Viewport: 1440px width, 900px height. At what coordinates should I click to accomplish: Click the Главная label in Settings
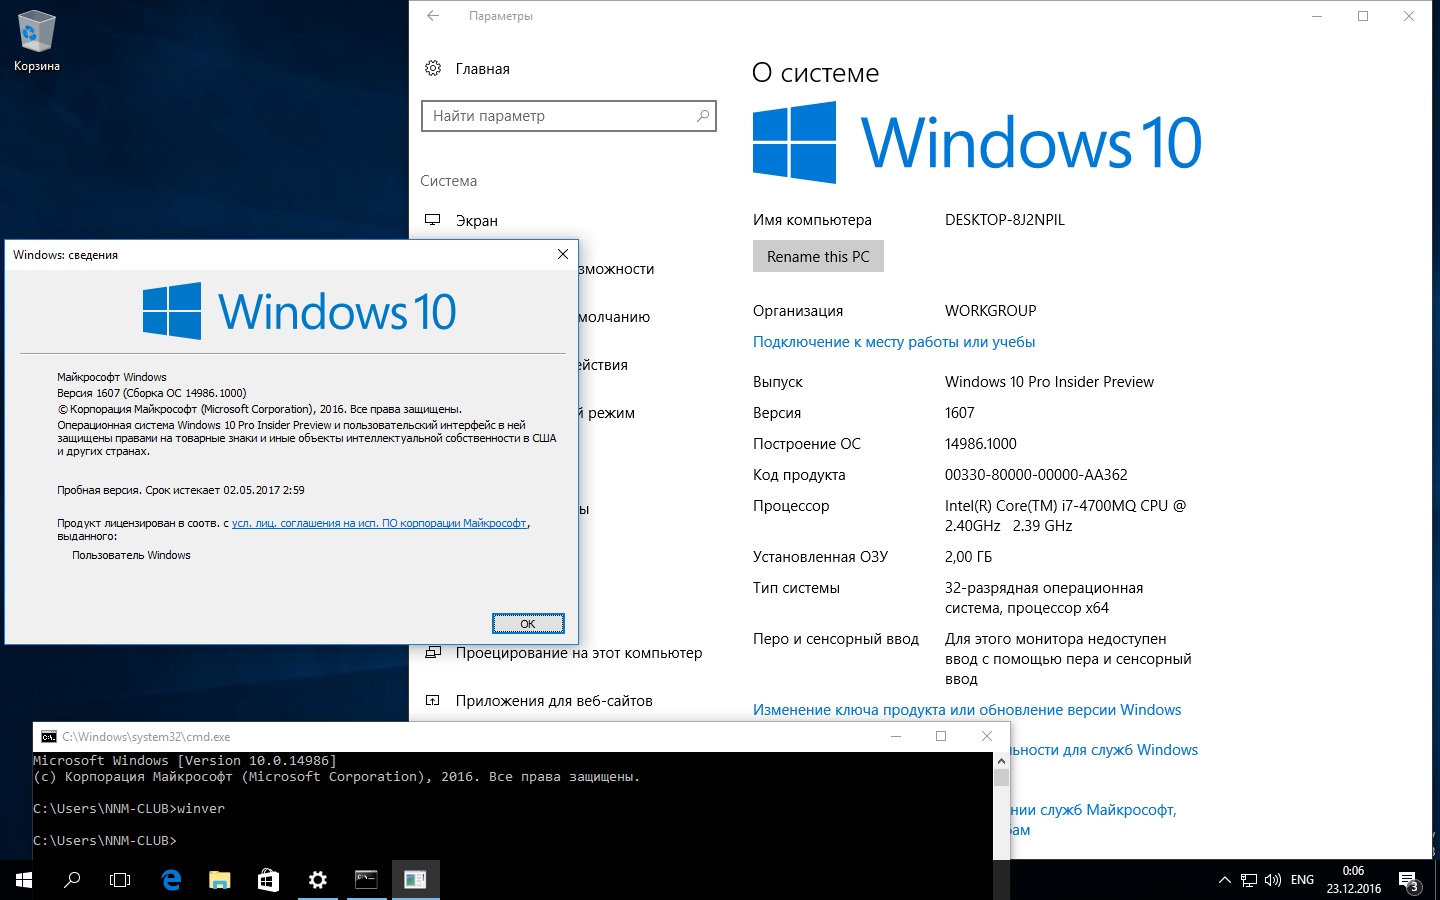click(x=483, y=69)
